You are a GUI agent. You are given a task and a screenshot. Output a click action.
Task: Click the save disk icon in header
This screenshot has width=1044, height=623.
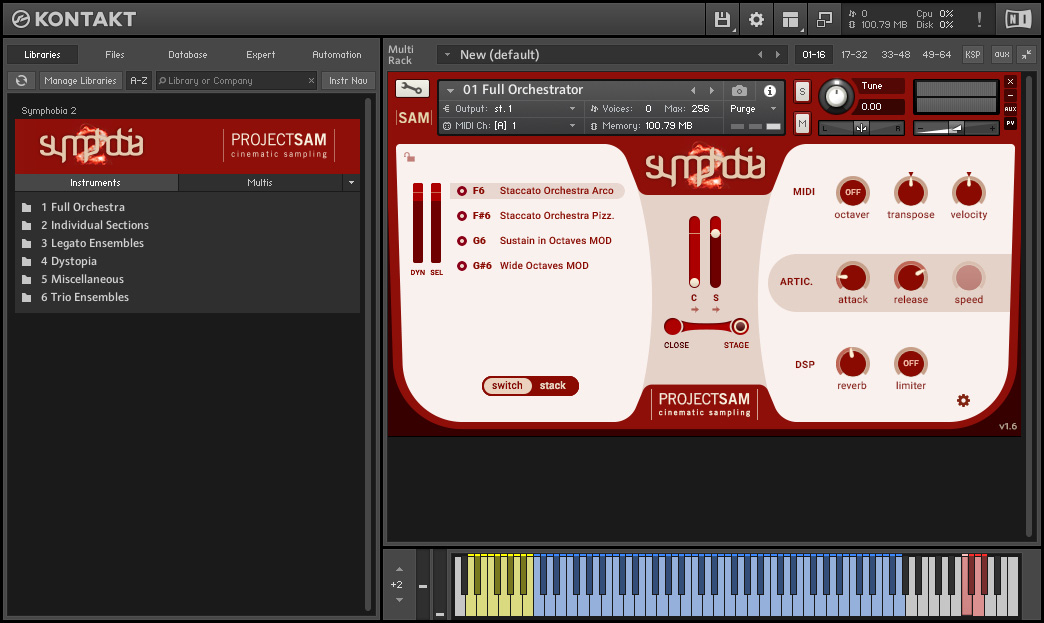[722, 19]
